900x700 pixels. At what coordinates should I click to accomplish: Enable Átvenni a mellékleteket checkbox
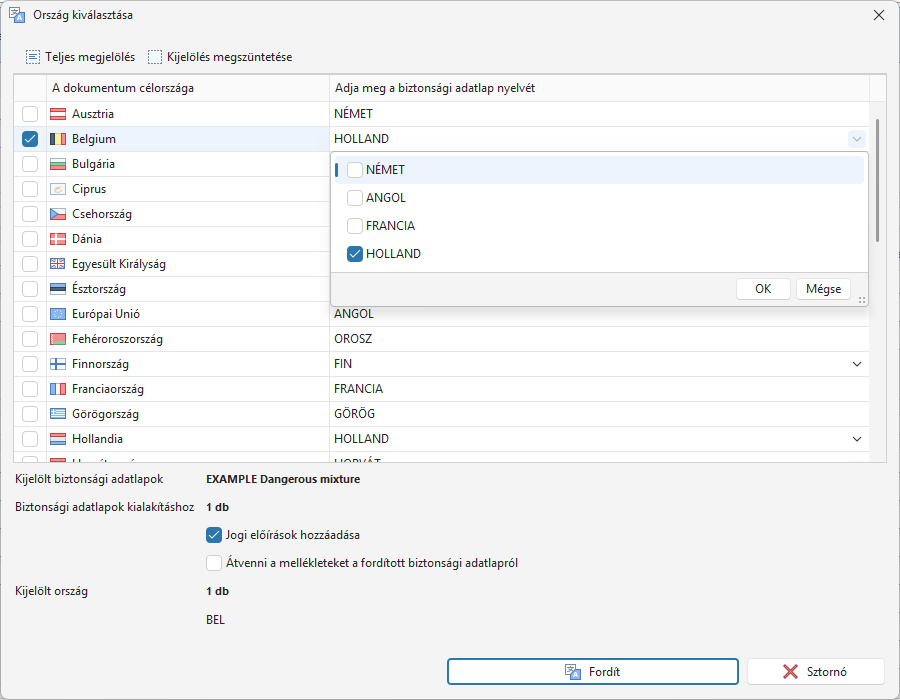(x=214, y=563)
